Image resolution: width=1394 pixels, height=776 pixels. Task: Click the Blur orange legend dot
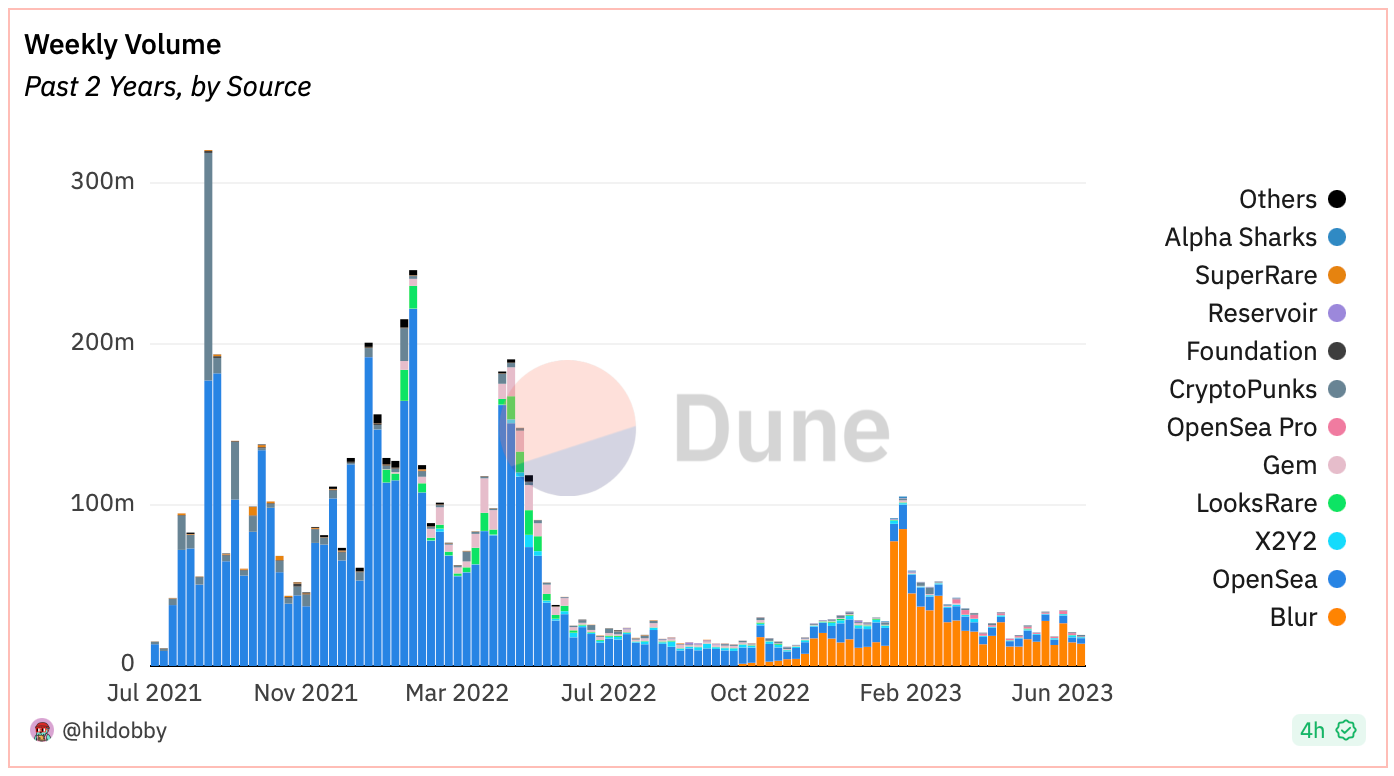(1336, 617)
